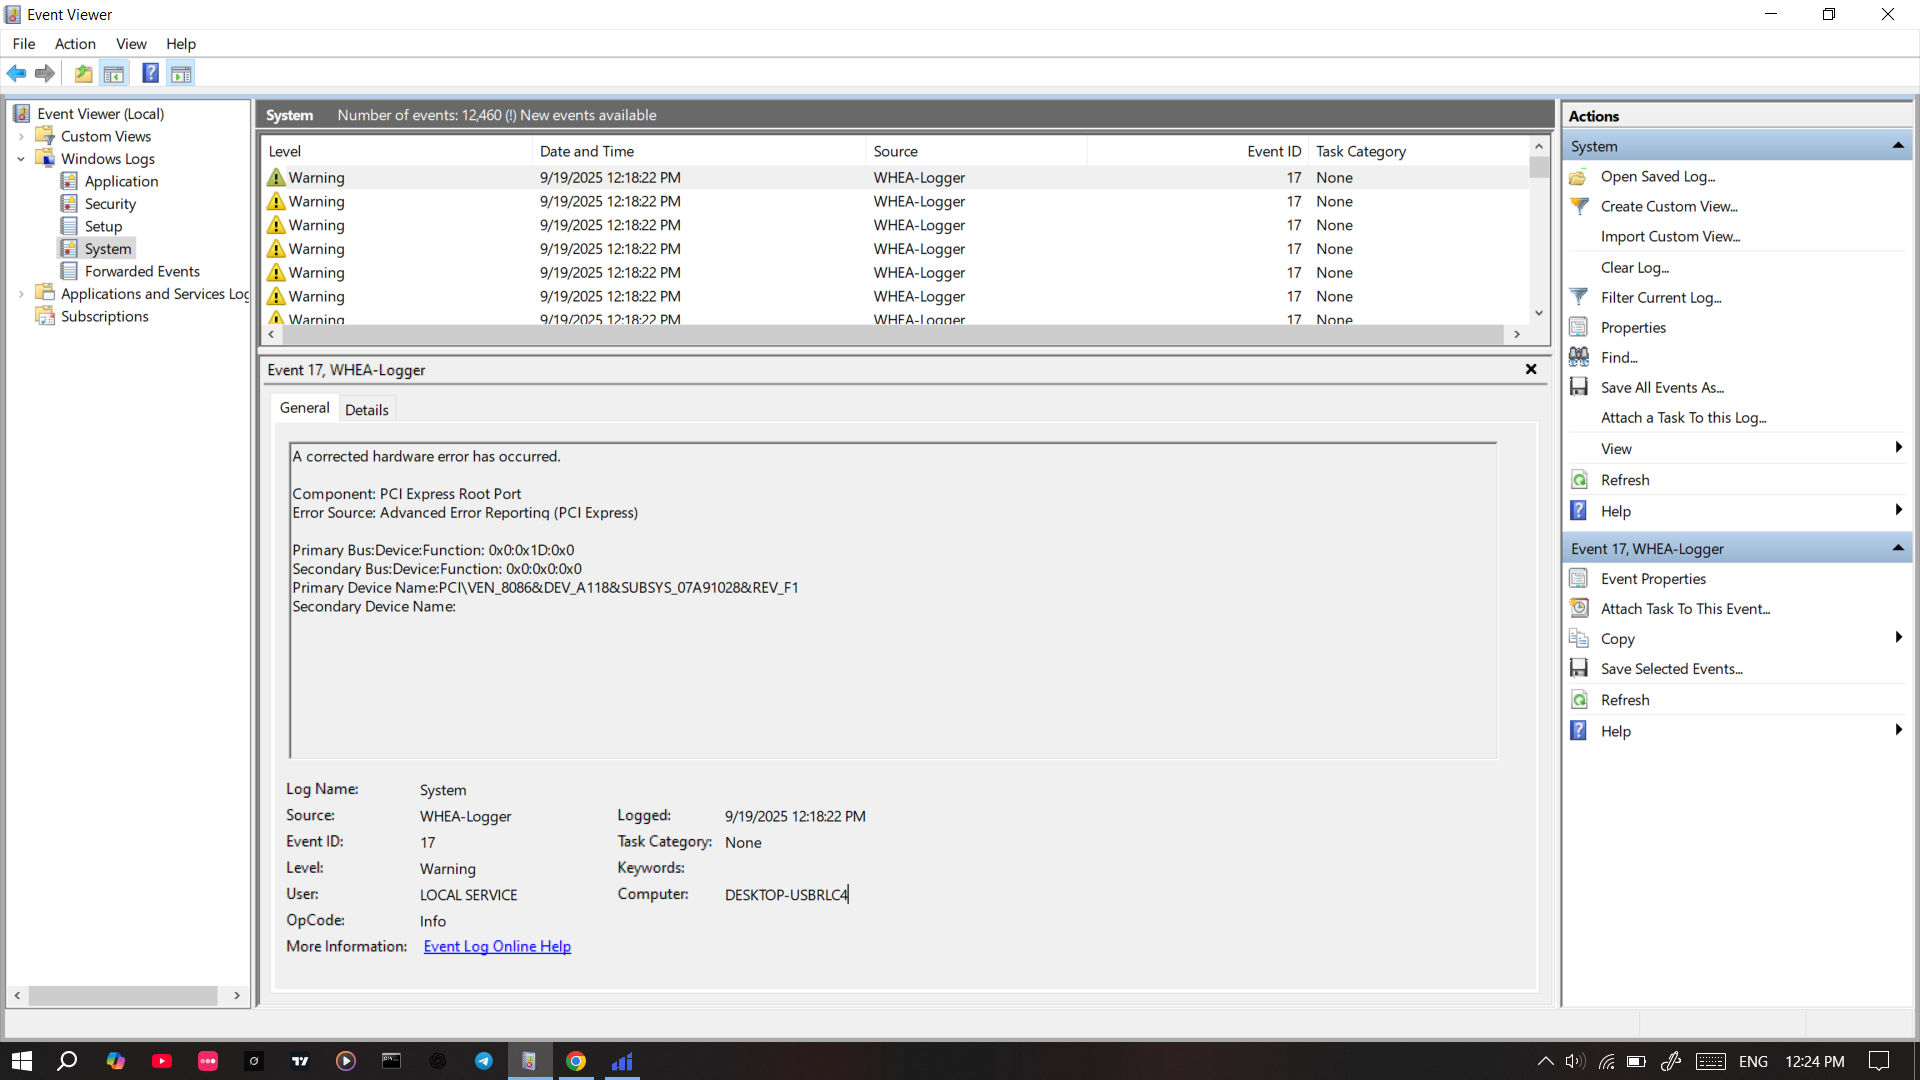Screen dimensions: 1920x1080
Task: Expand Applications and Services Logs node
Action: pos(21,294)
